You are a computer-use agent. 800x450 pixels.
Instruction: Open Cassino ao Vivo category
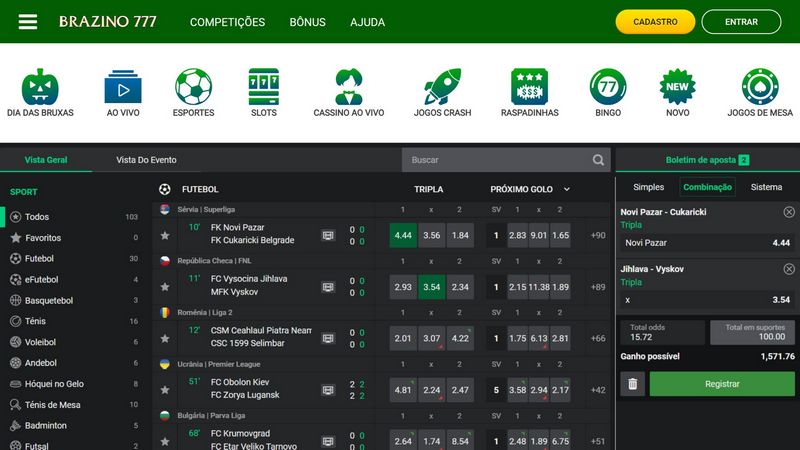[349, 92]
